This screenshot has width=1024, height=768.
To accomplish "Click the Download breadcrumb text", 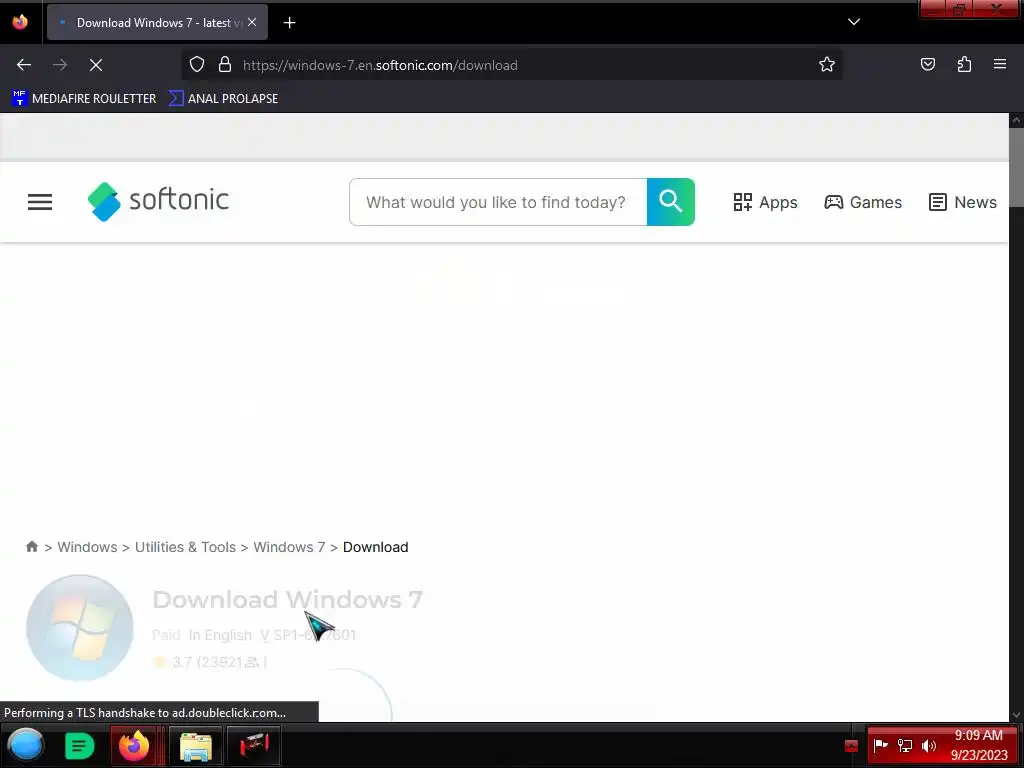I will [376, 547].
